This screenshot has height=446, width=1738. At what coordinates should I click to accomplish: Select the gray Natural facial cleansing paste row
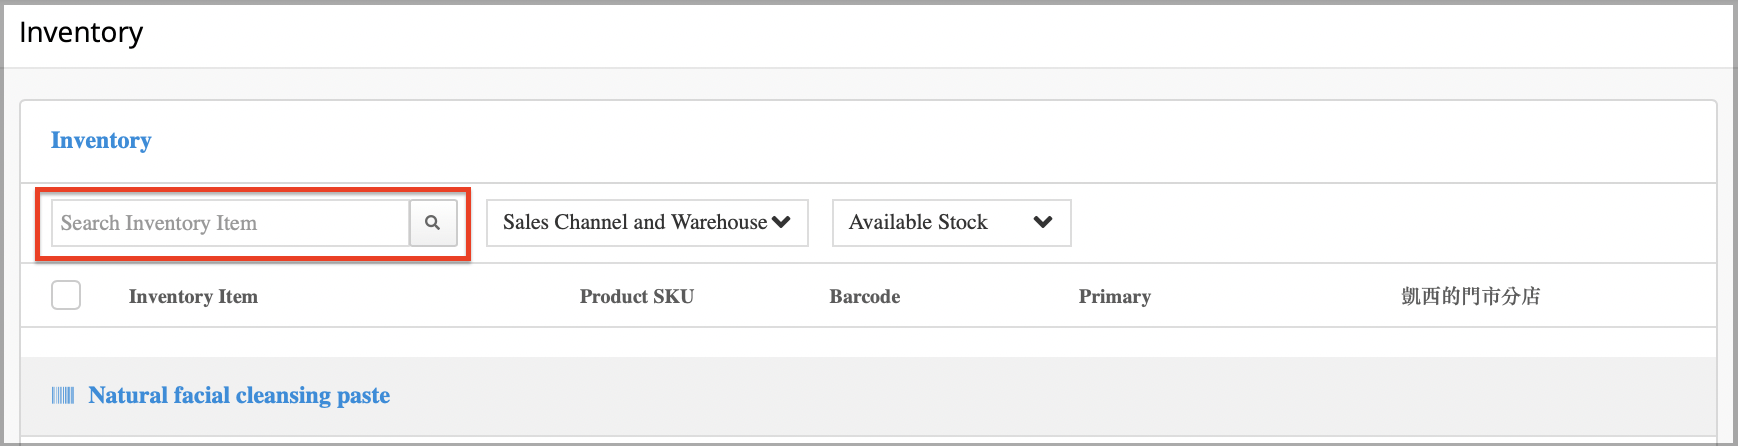868,396
